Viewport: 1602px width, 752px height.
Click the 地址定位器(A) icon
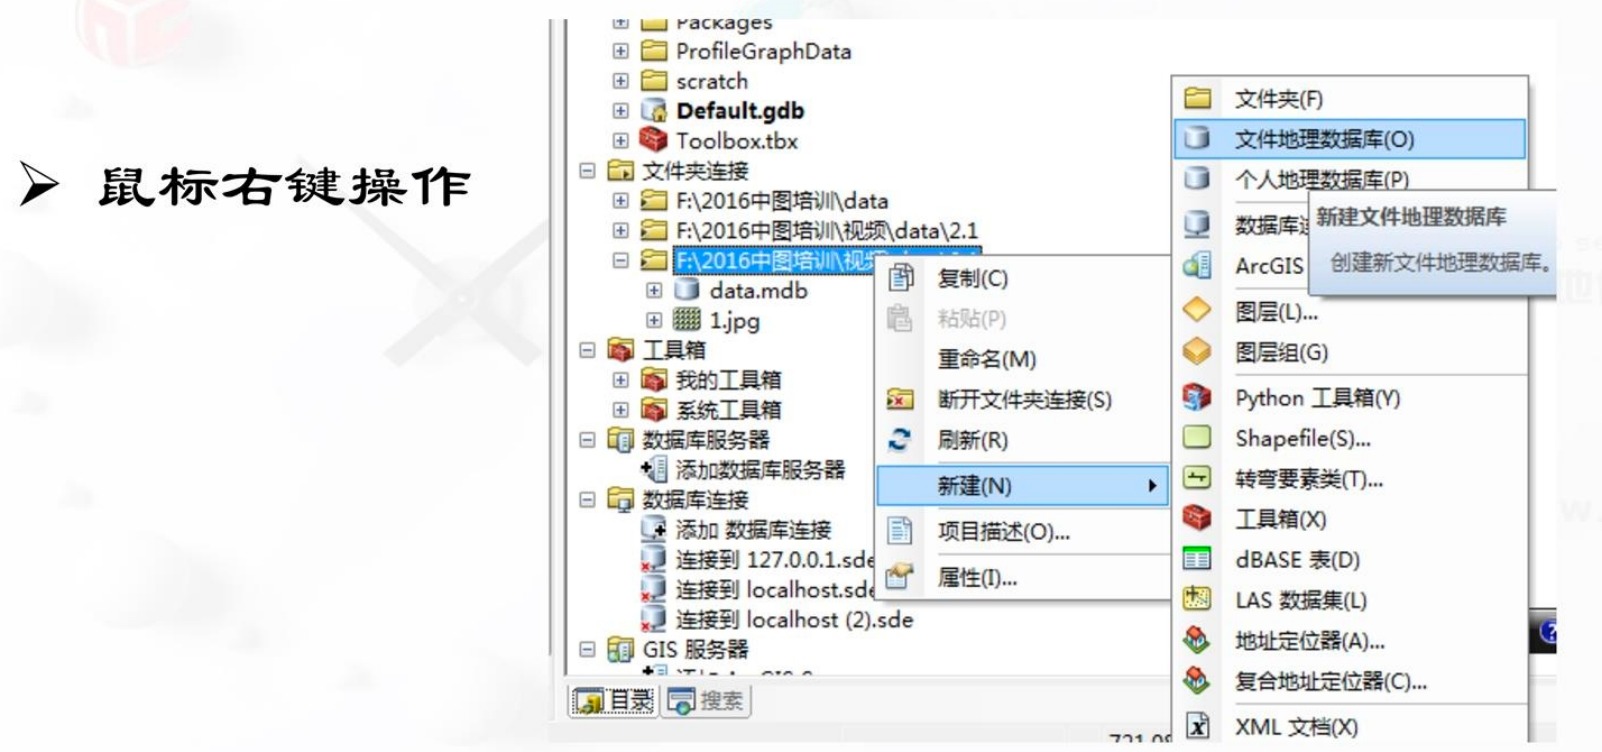click(x=1197, y=640)
